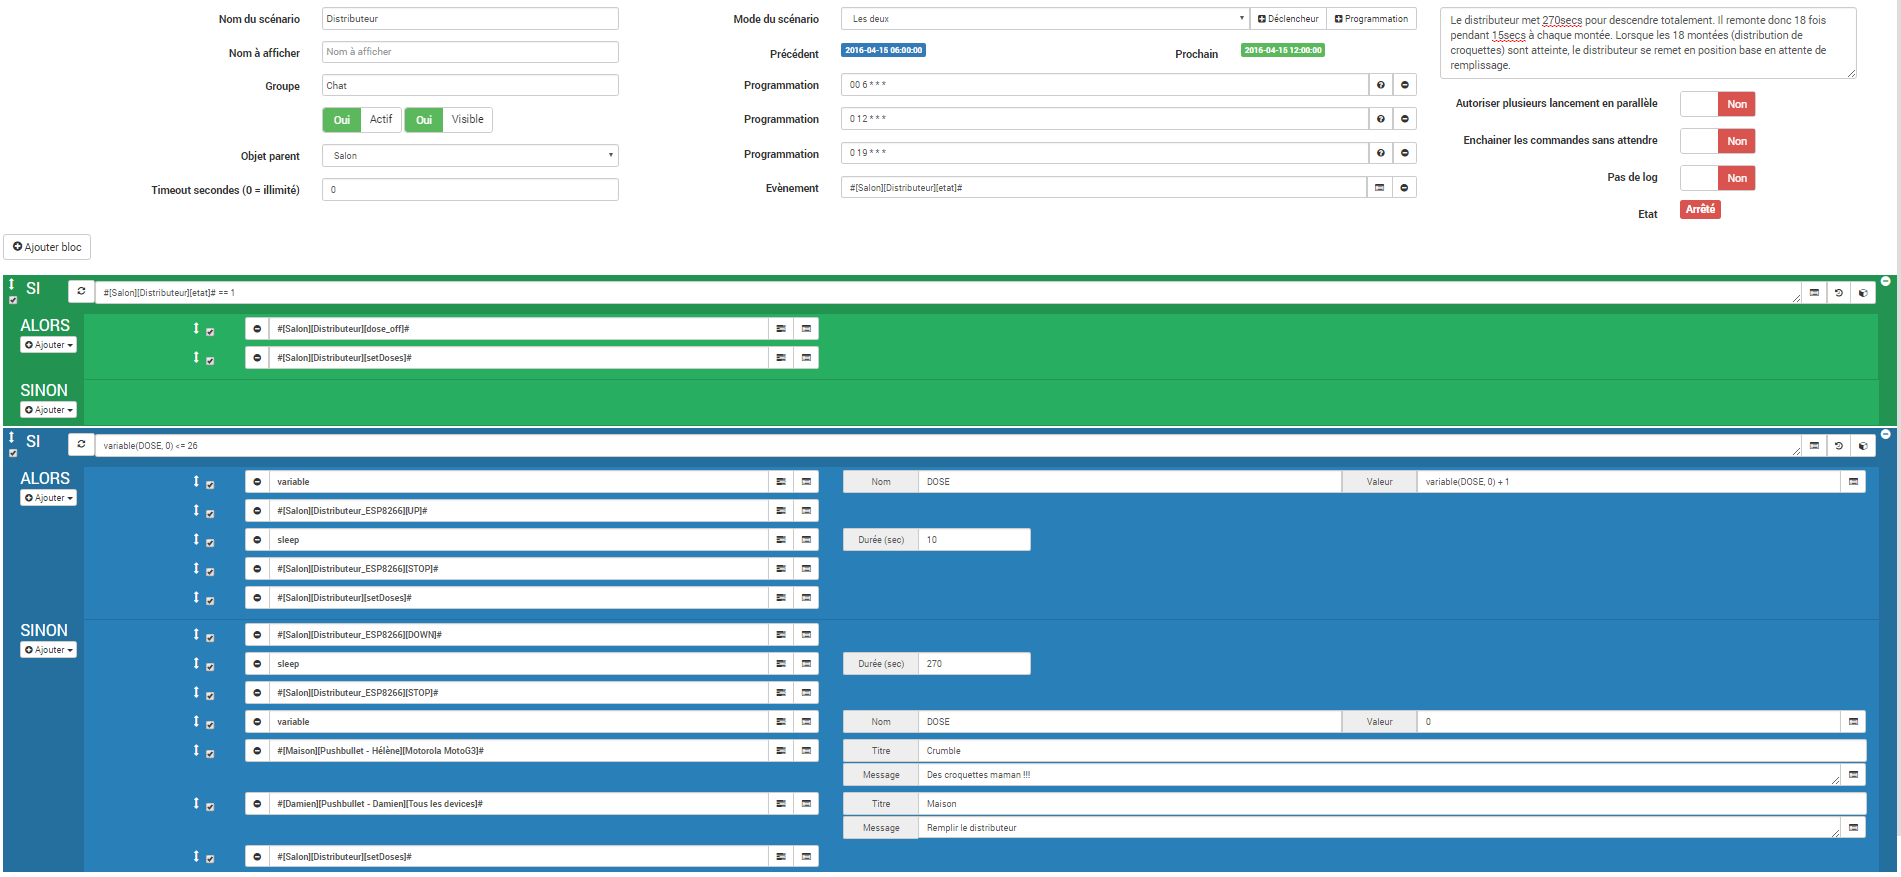This screenshot has height=877, width=1901.
Task: Delete the "0 19 * * *" programmation row
Action: pos(1404,153)
